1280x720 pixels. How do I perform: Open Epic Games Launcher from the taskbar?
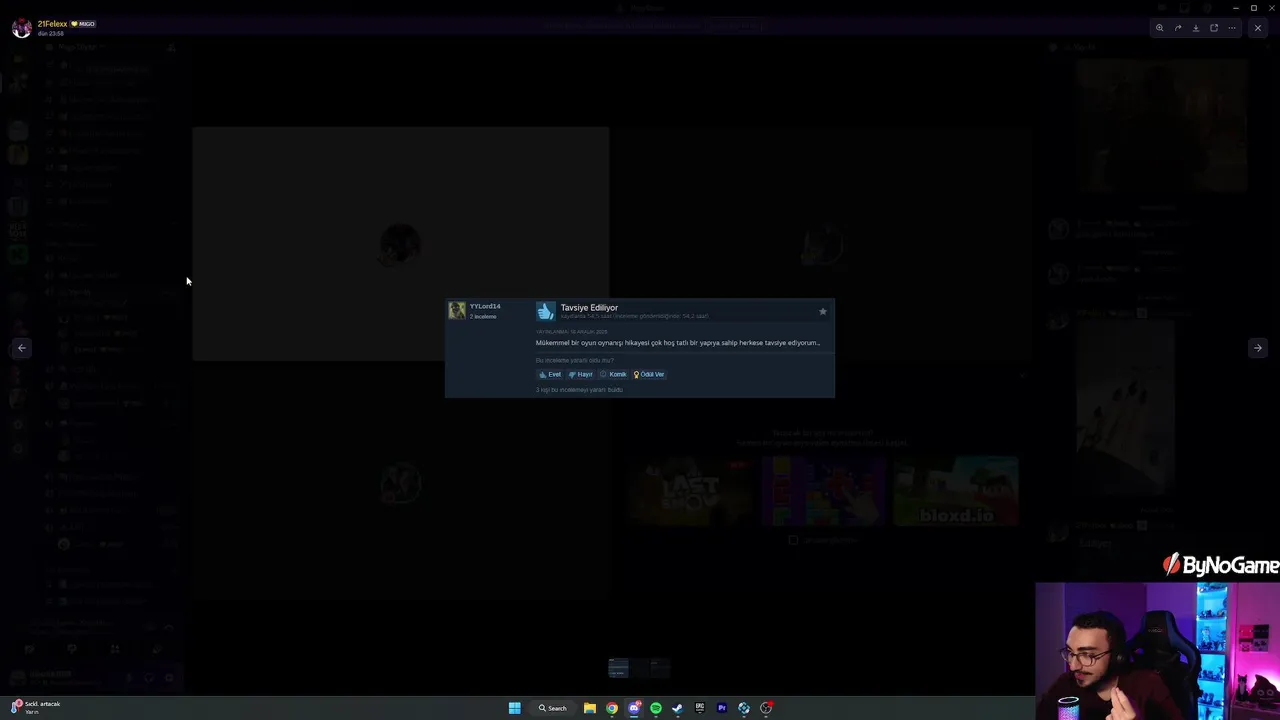pos(700,708)
